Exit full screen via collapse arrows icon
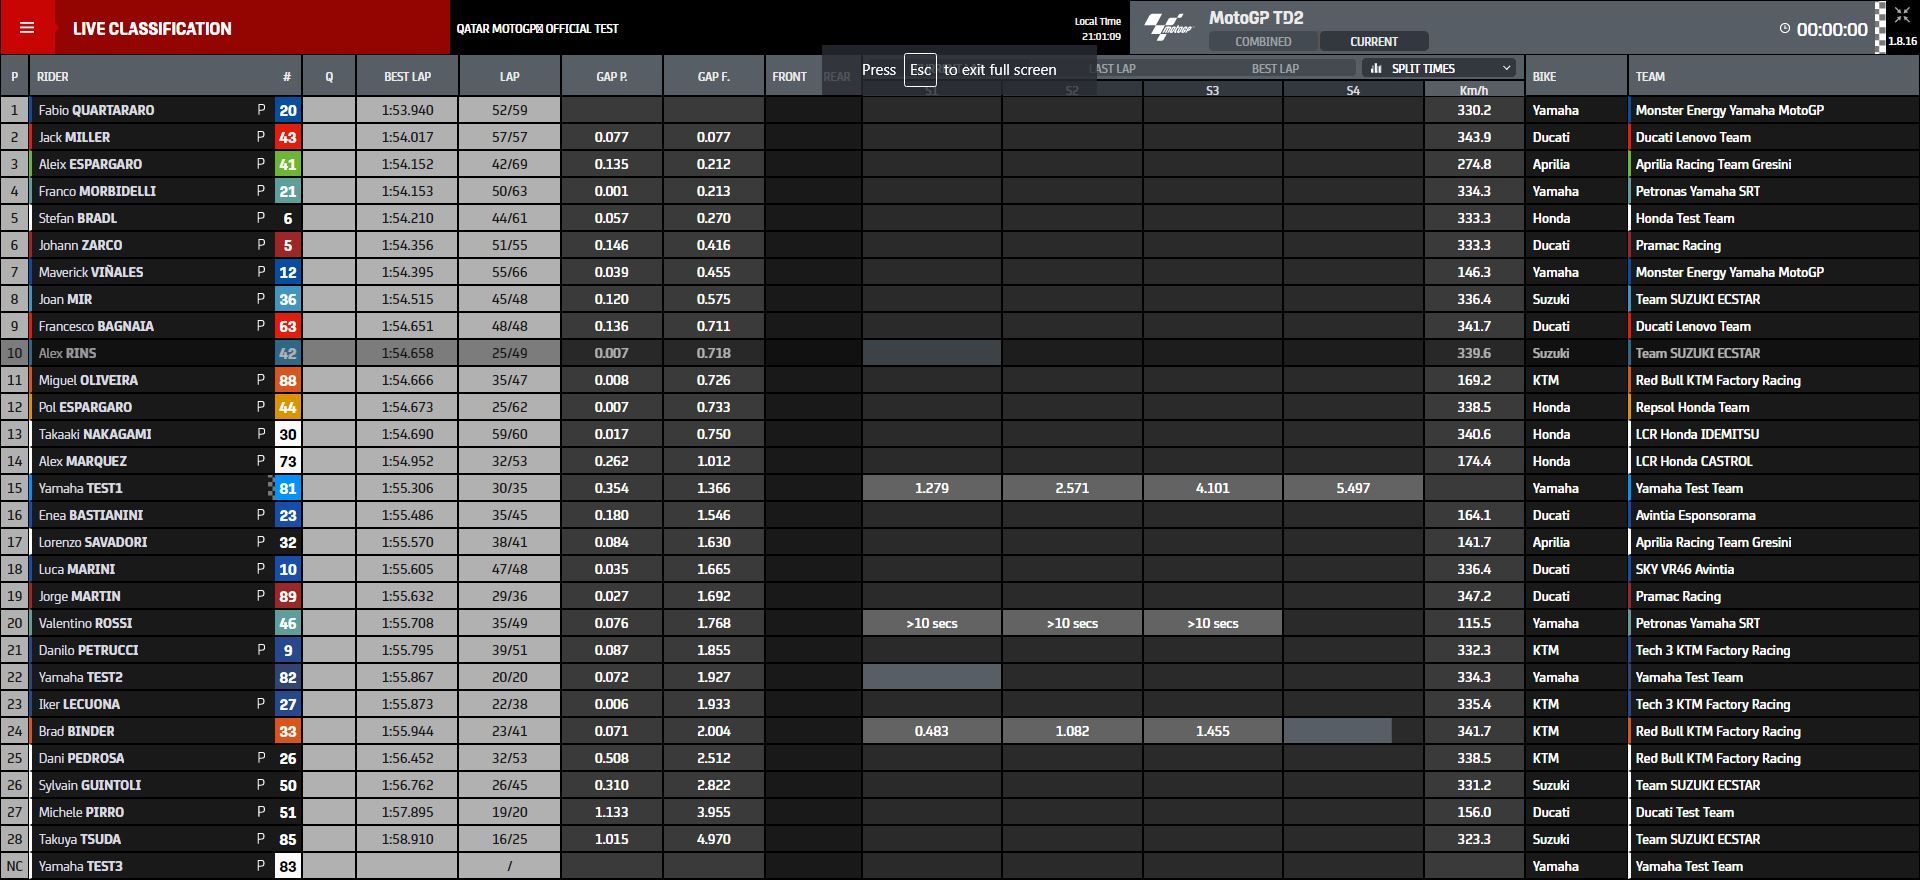Image resolution: width=1920 pixels, height=880 pixels. (x=1901, y=15)
